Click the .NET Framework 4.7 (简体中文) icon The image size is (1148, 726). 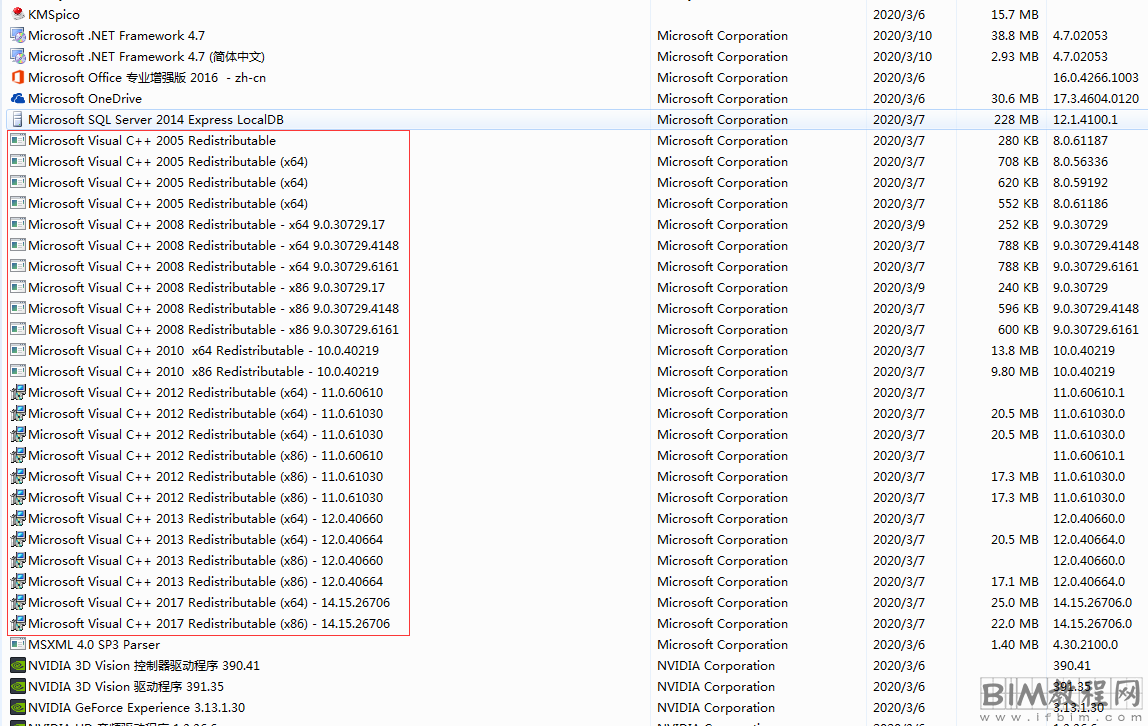tap(18, 56)
